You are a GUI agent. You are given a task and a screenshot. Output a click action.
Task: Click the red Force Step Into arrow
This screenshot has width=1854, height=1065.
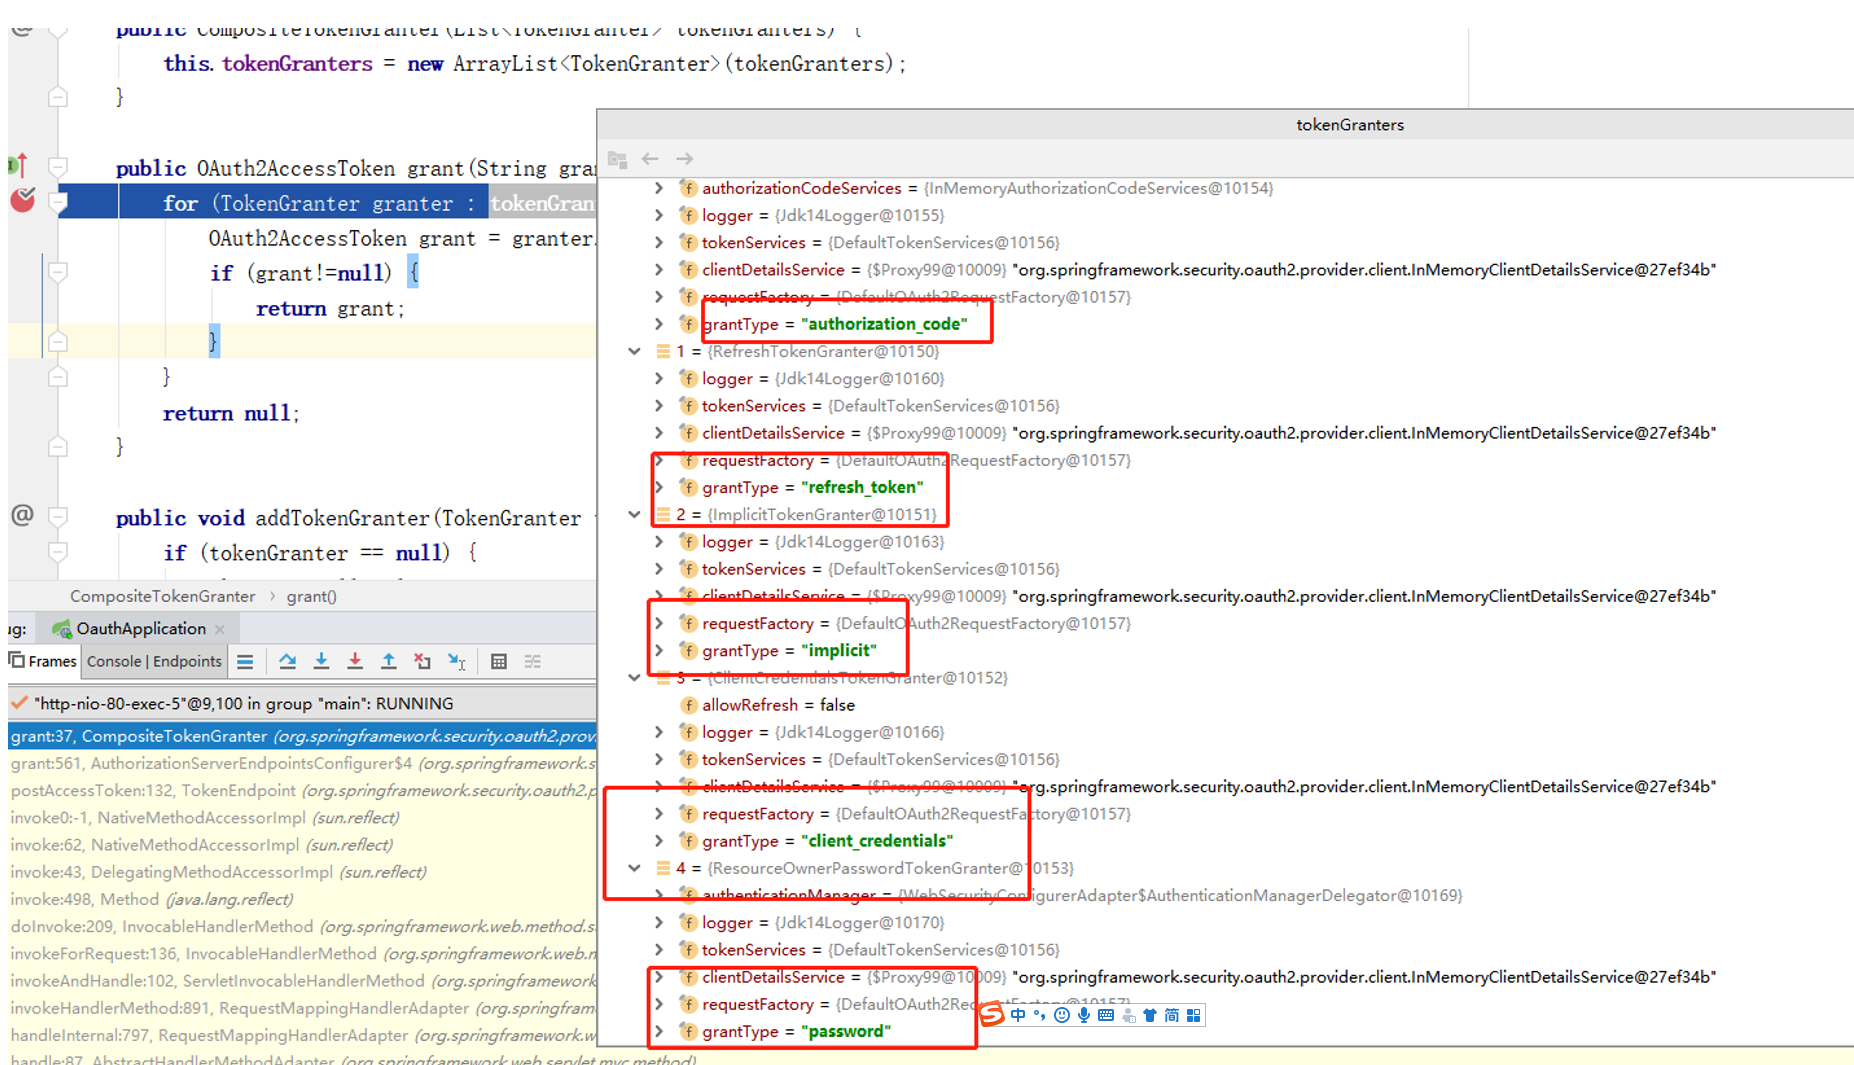tap(355, 661)
